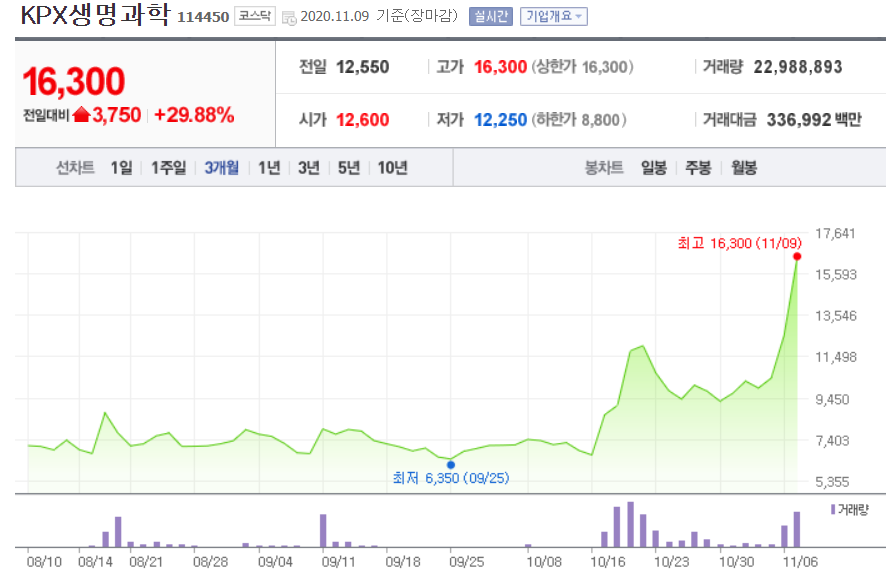886x586 pixels.
Task: Click the 최저 6,350 (09/25) label
Action: point(451,479)
